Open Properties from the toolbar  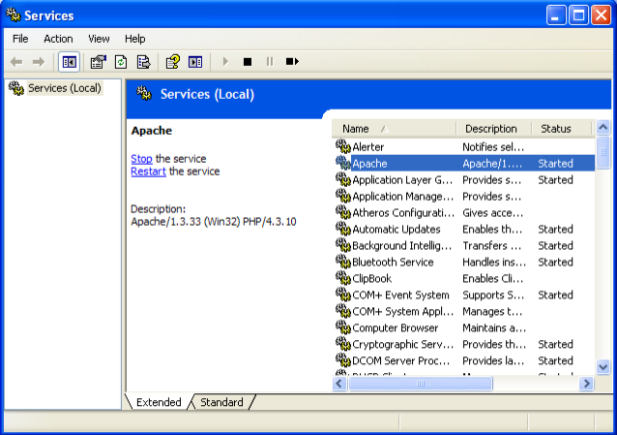pyautogui.click(x=98, y=62)
